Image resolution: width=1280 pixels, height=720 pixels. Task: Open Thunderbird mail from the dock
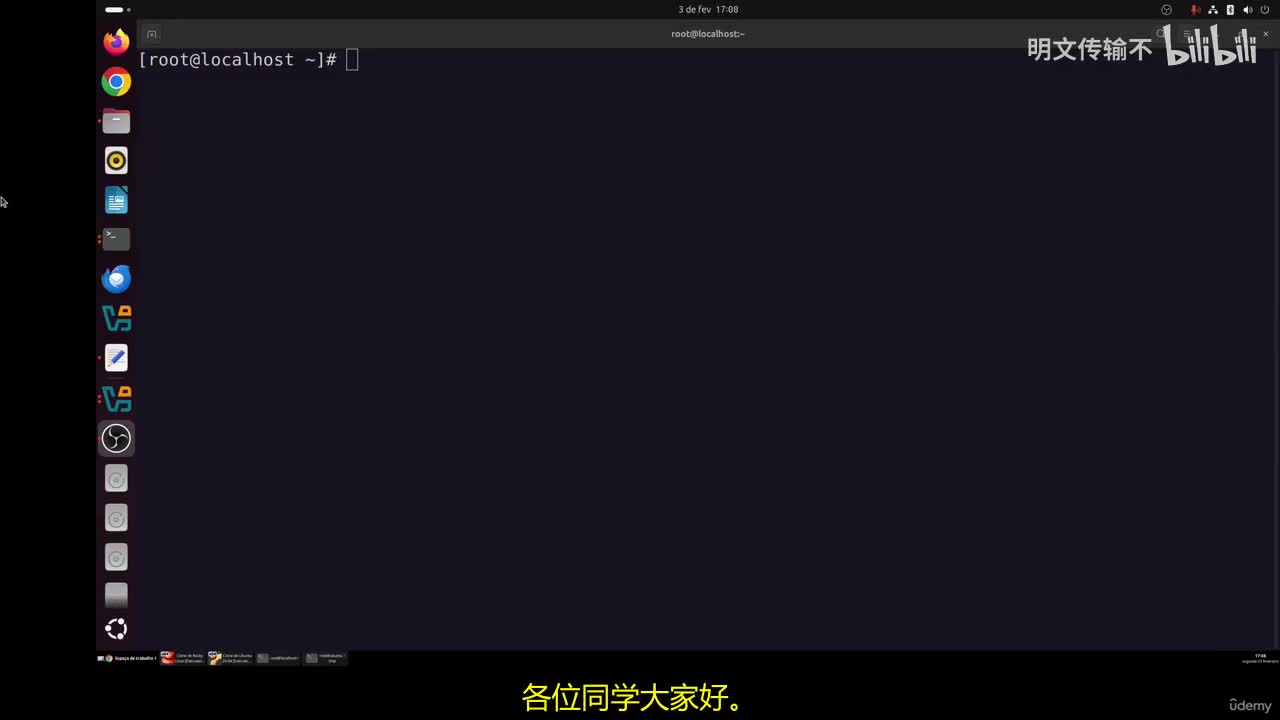click(116, 279)
